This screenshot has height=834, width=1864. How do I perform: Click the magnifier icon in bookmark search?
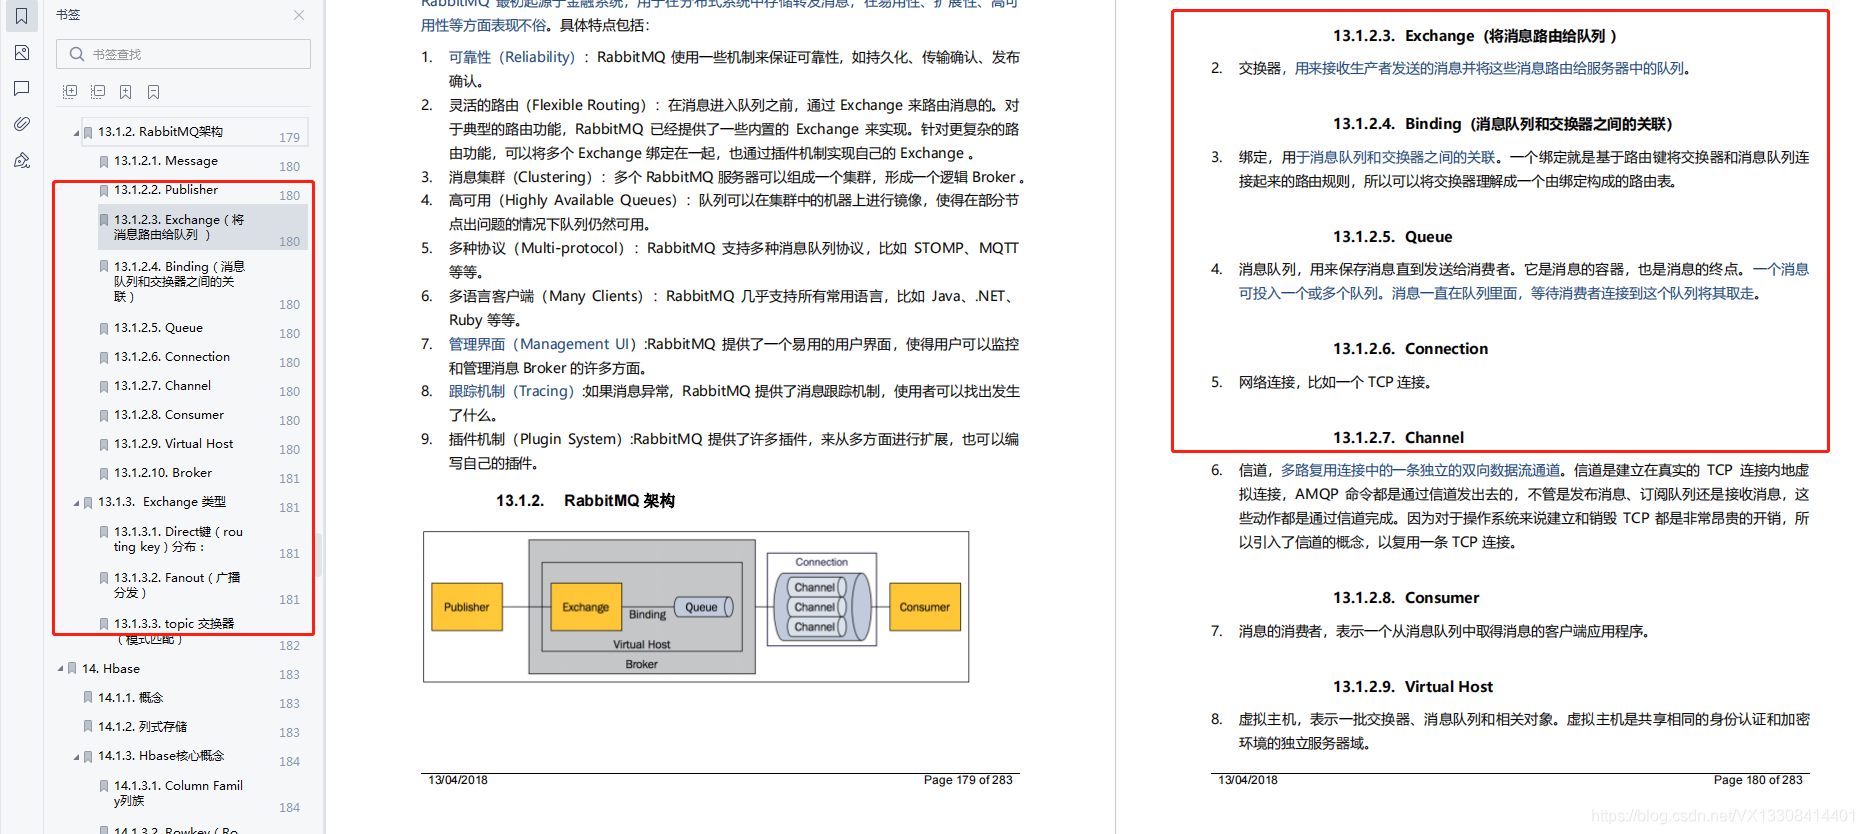76,54
